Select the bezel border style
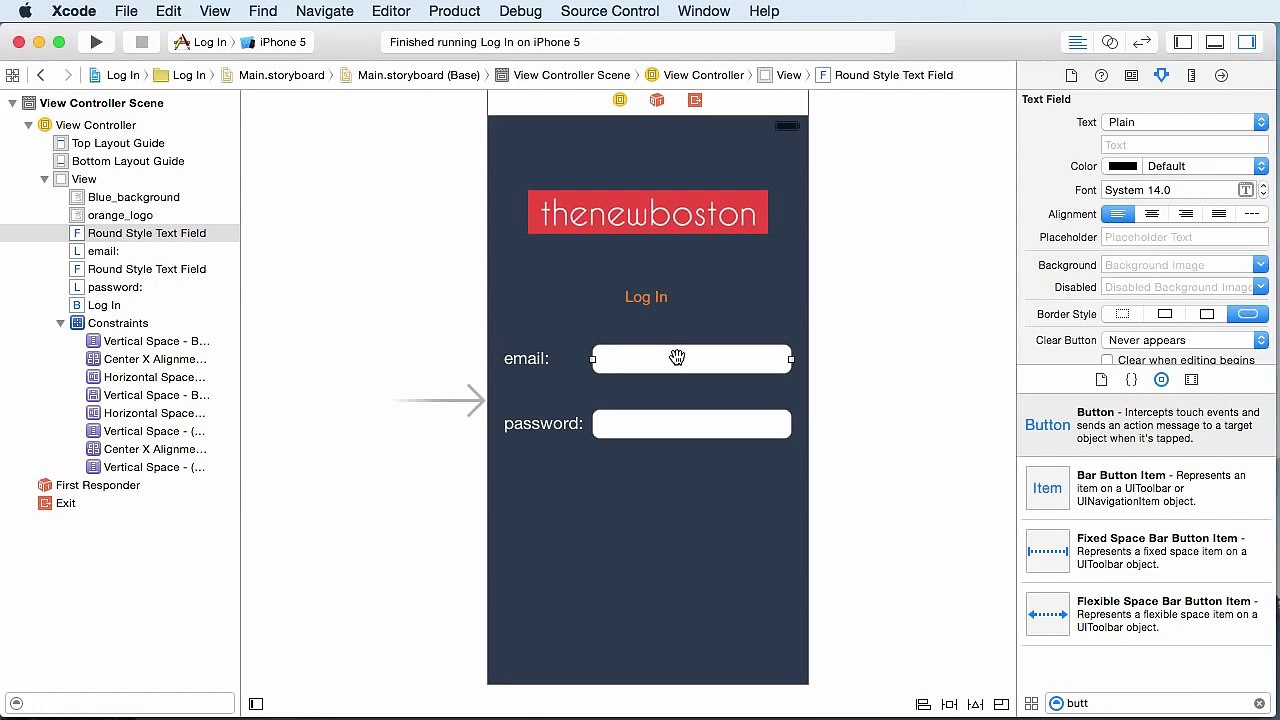1280x720 pixels. pos(1207,314)
